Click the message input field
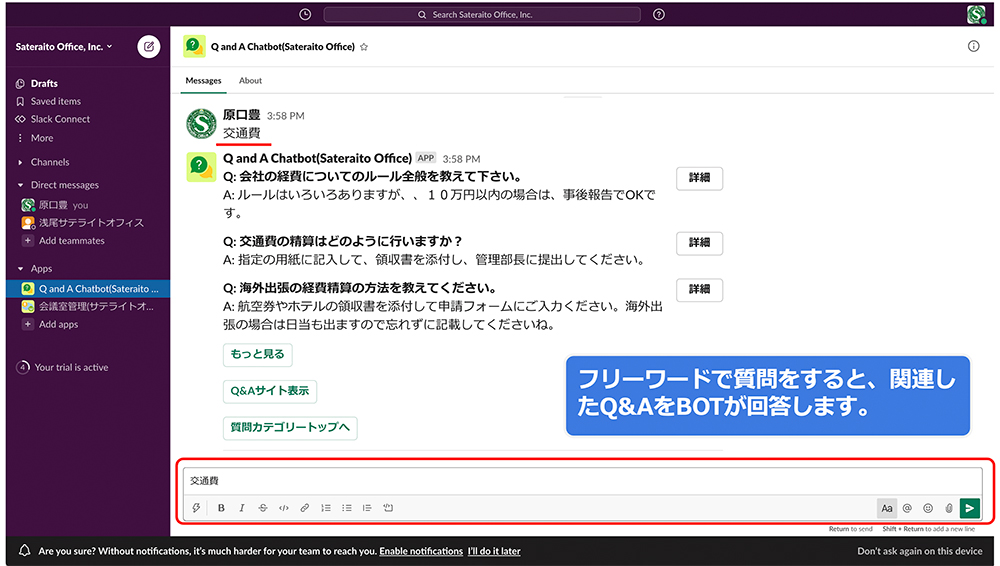The width and height of the screenshot is (1000, 566). click(x=582, y=480)
